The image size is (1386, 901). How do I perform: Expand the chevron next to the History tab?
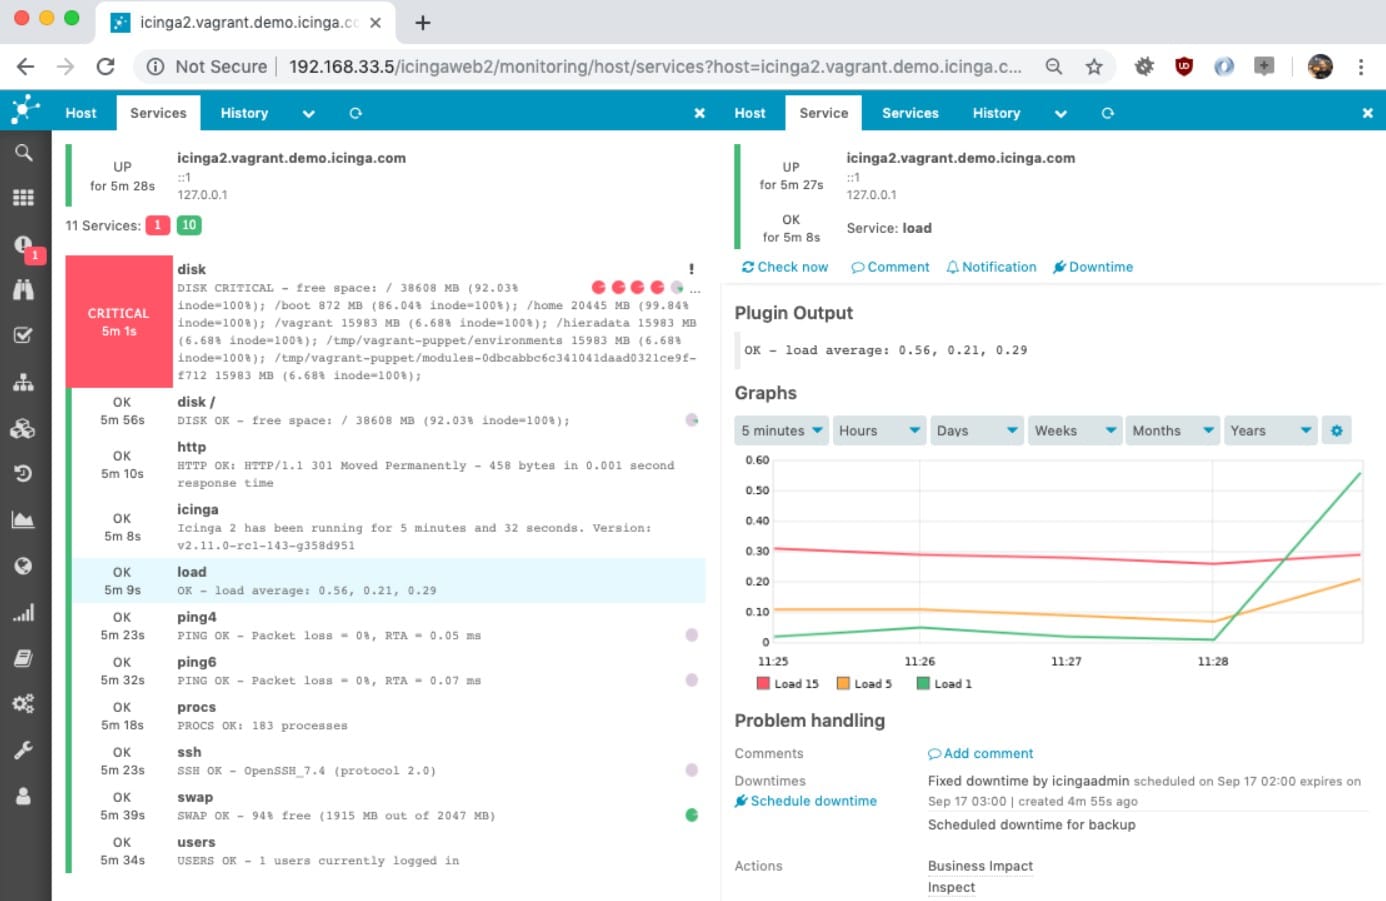(x=309, y=113)
